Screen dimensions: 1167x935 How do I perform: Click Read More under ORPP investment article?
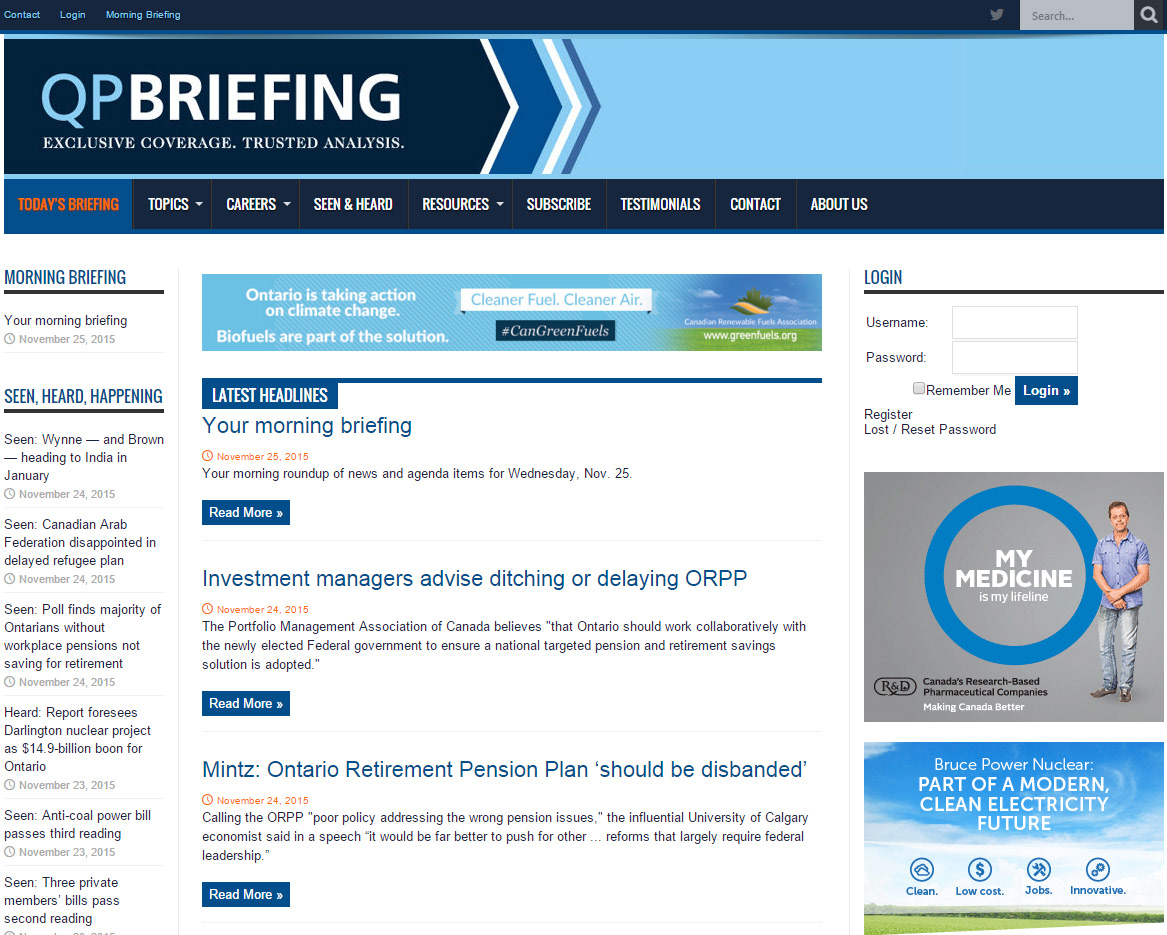coord(245,704)
